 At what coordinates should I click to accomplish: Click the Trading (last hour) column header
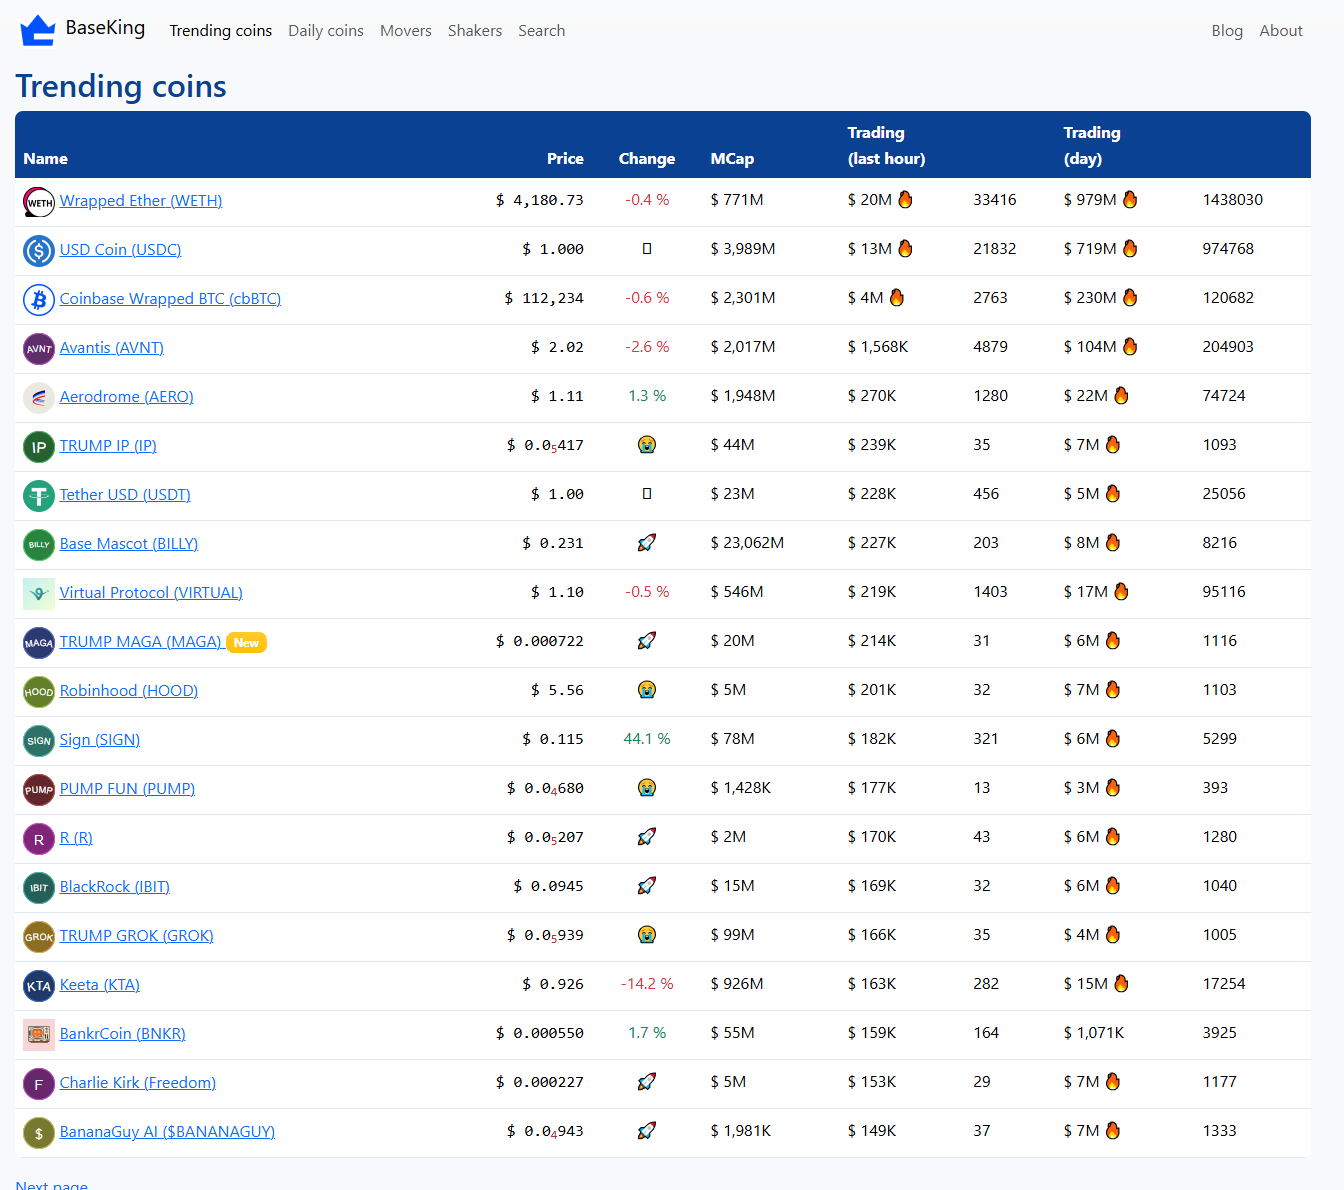click(x=886, y=146)
